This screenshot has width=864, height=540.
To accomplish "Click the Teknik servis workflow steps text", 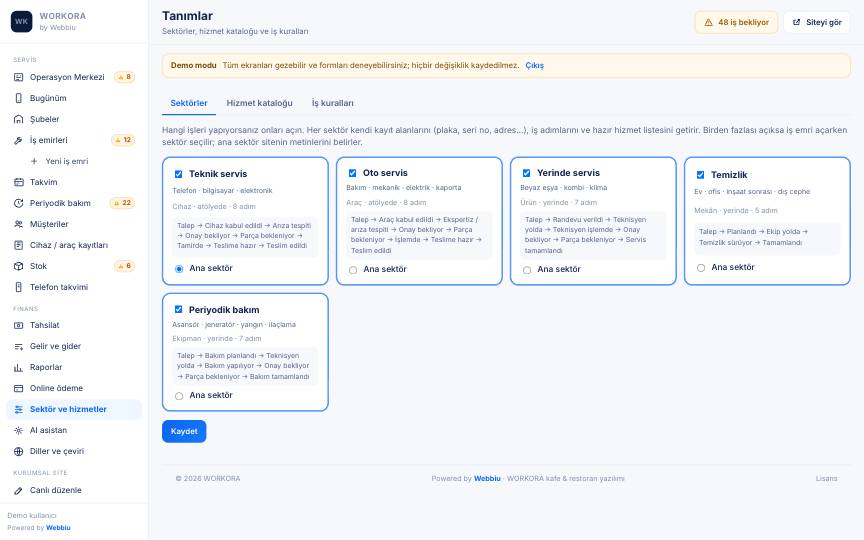I will (245, 236).
